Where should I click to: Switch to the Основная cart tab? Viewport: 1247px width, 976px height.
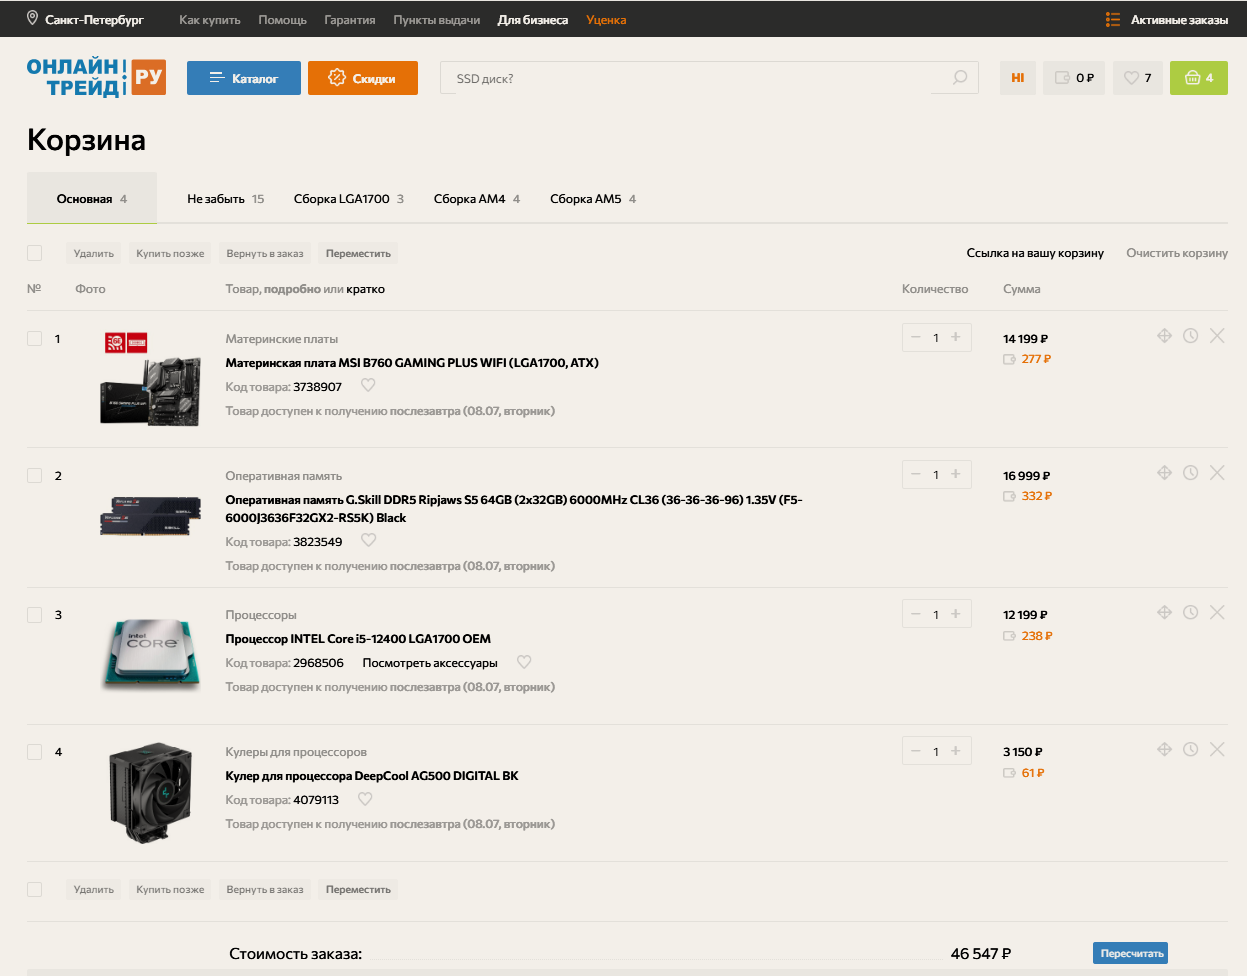click(x=92, y=198)
